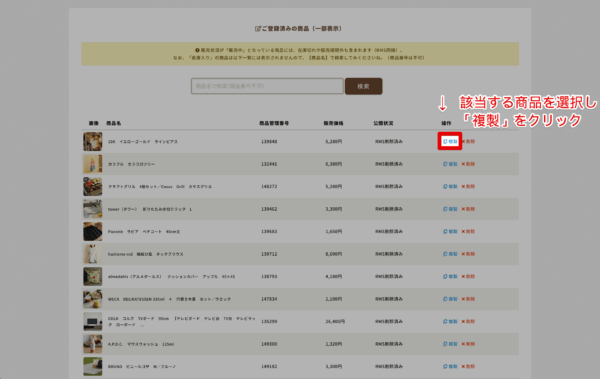The height and width of the screenshot is (379, 600).
Task: Click the product name starting with COLK
Action: [x=181, y=322]
